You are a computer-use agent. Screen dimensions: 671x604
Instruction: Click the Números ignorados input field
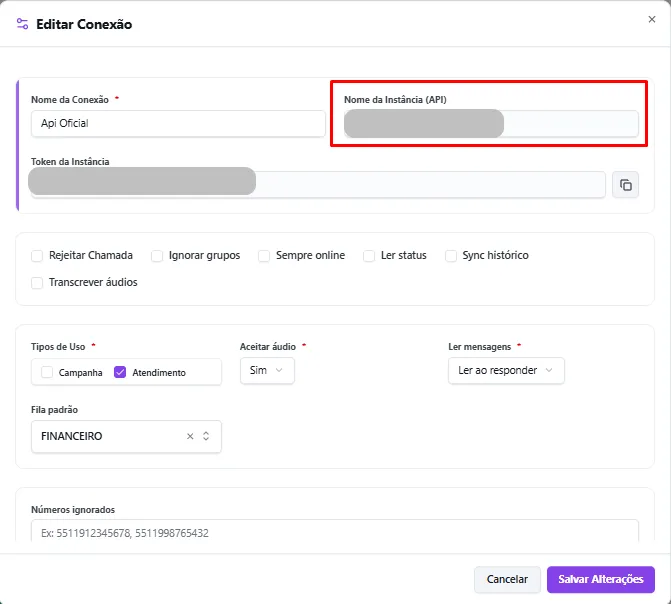tap(335, 531)
